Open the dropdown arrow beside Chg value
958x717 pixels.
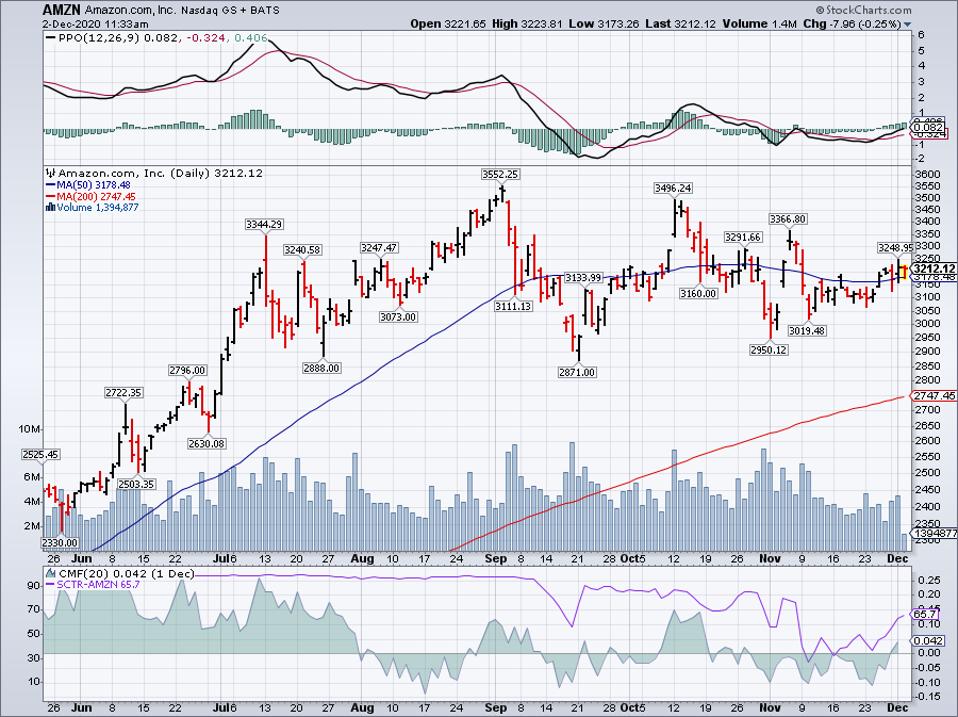pos(907,24)
